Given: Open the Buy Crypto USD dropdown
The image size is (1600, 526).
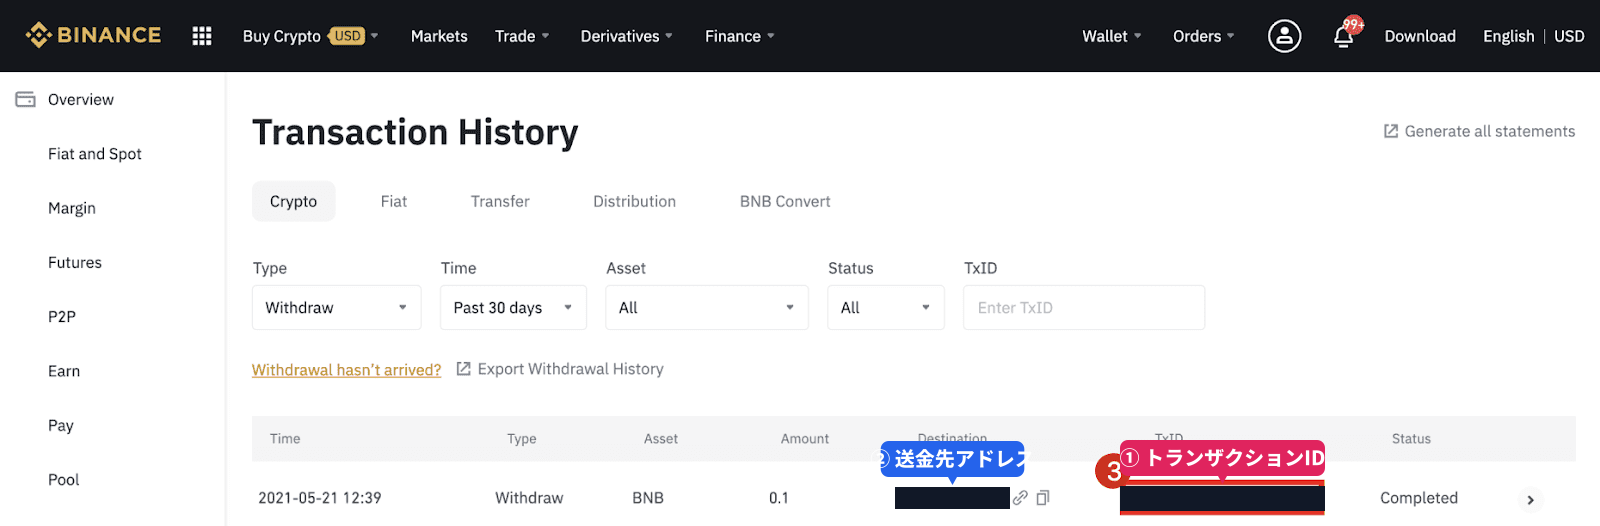Looking at the screenshot, I should tap(310, 36).
